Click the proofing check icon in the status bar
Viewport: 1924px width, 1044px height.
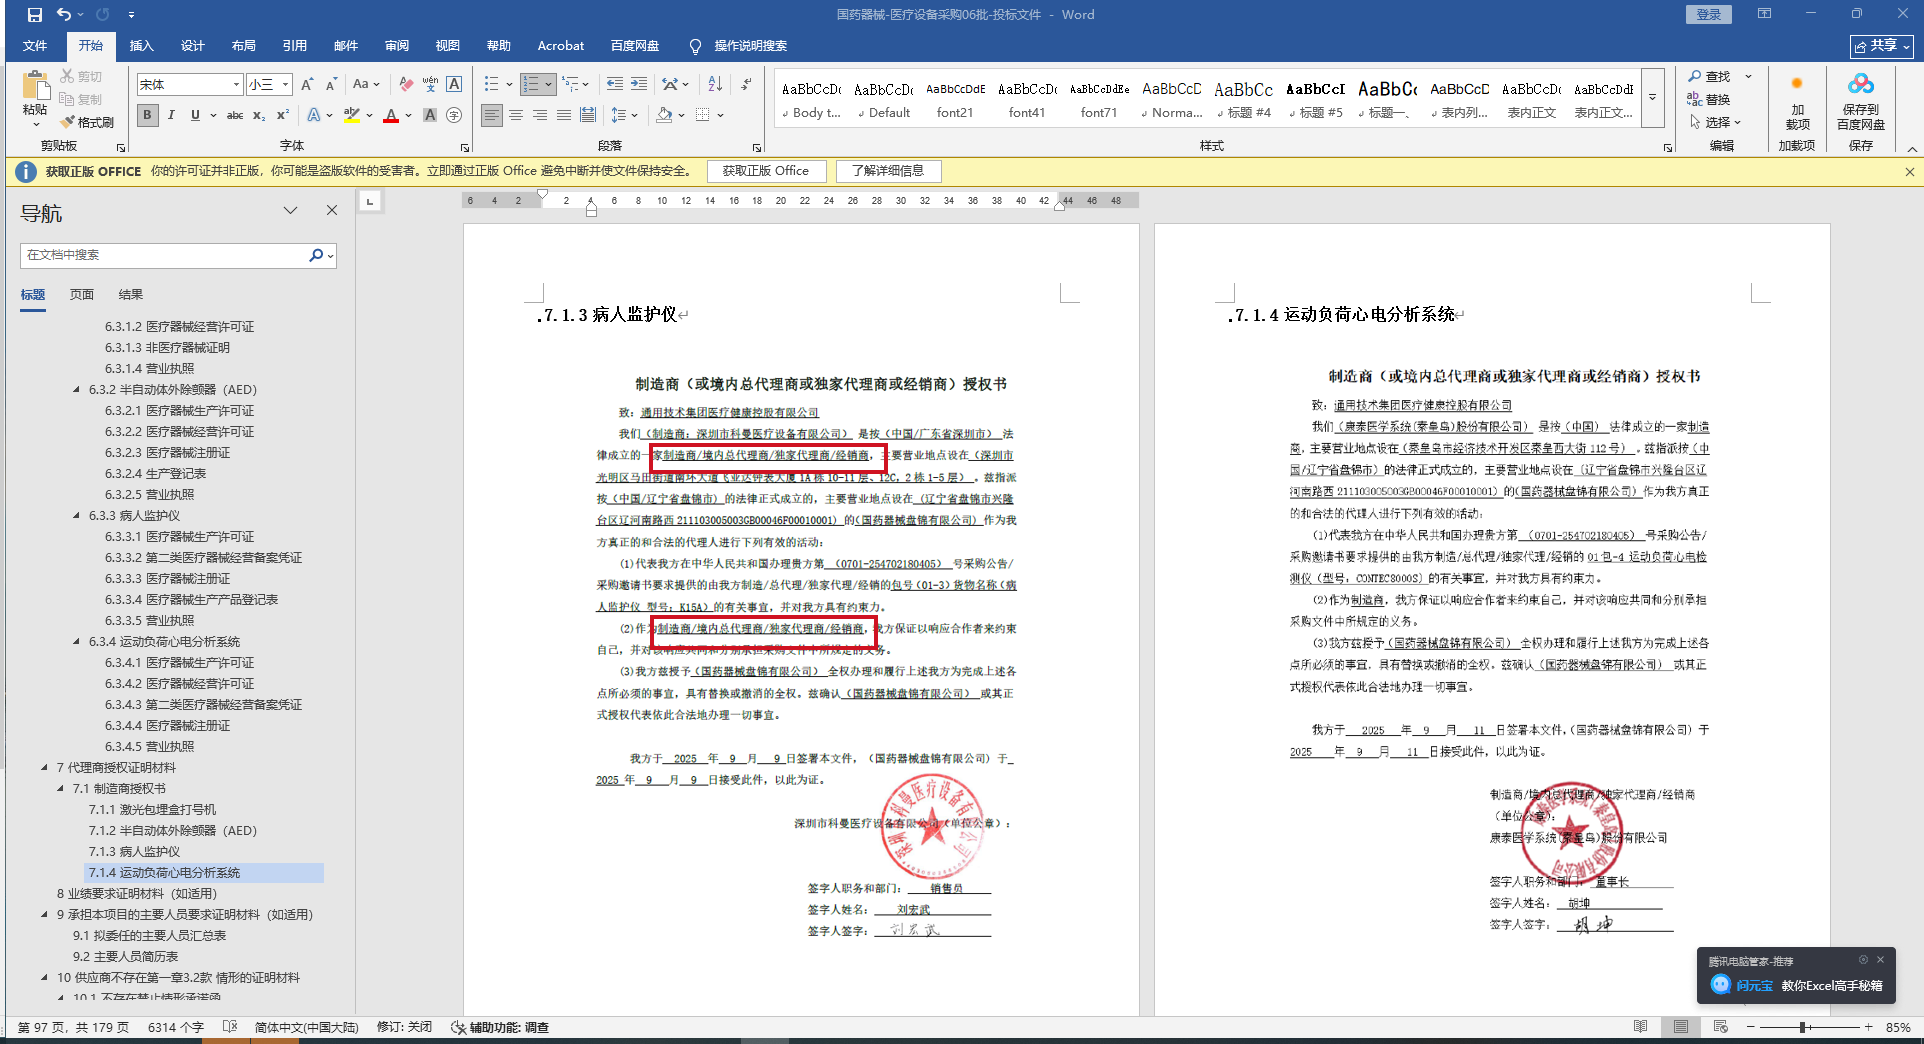pyautogui.click(x=230, y=1027)
